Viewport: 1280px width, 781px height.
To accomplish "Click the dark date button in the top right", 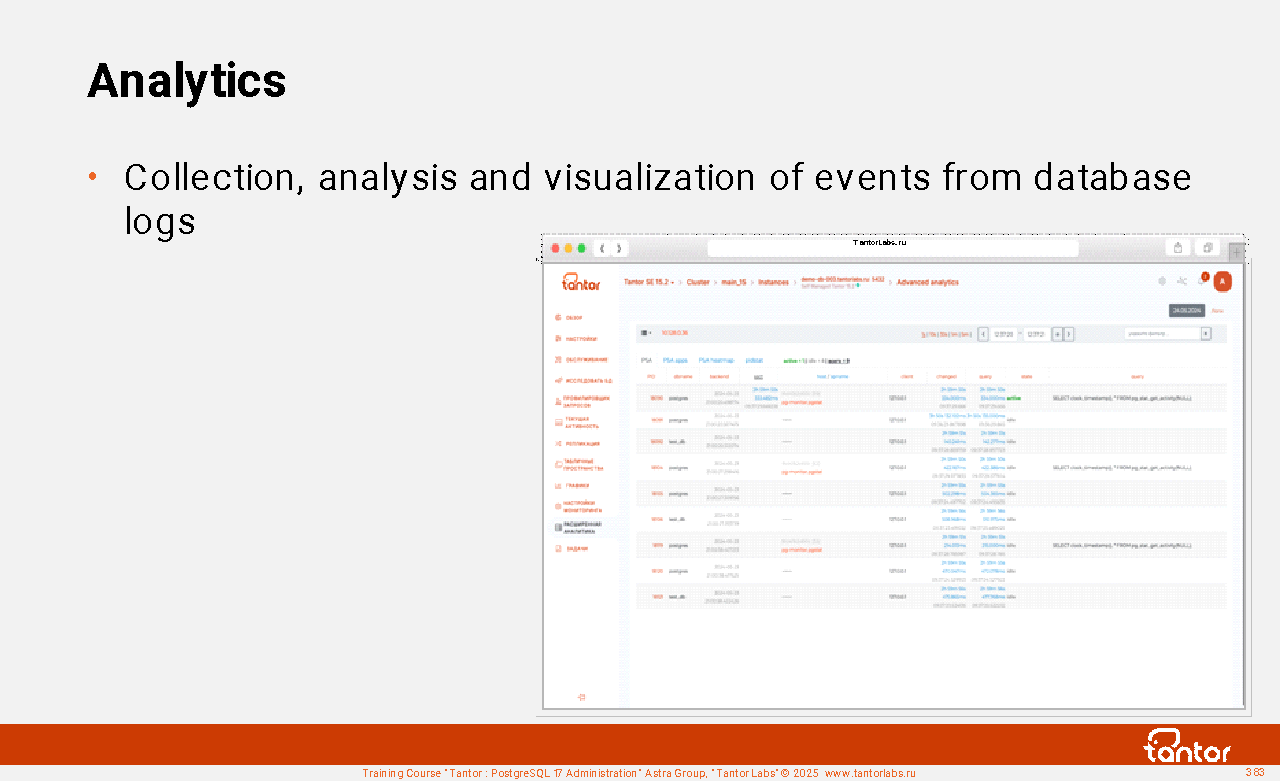I will click(1187, 311).
